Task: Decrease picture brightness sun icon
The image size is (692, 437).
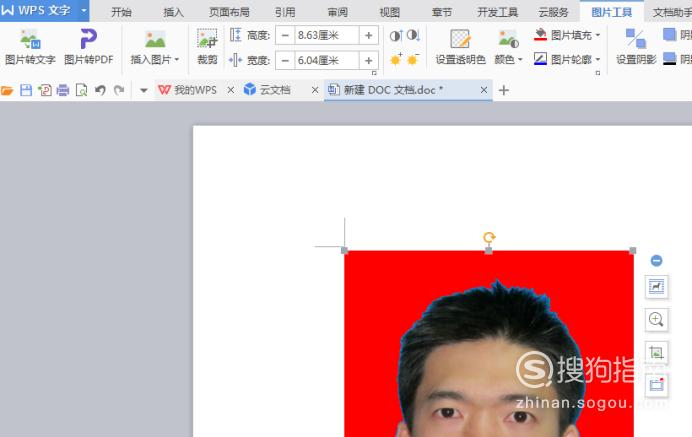Action: [413, 59]
